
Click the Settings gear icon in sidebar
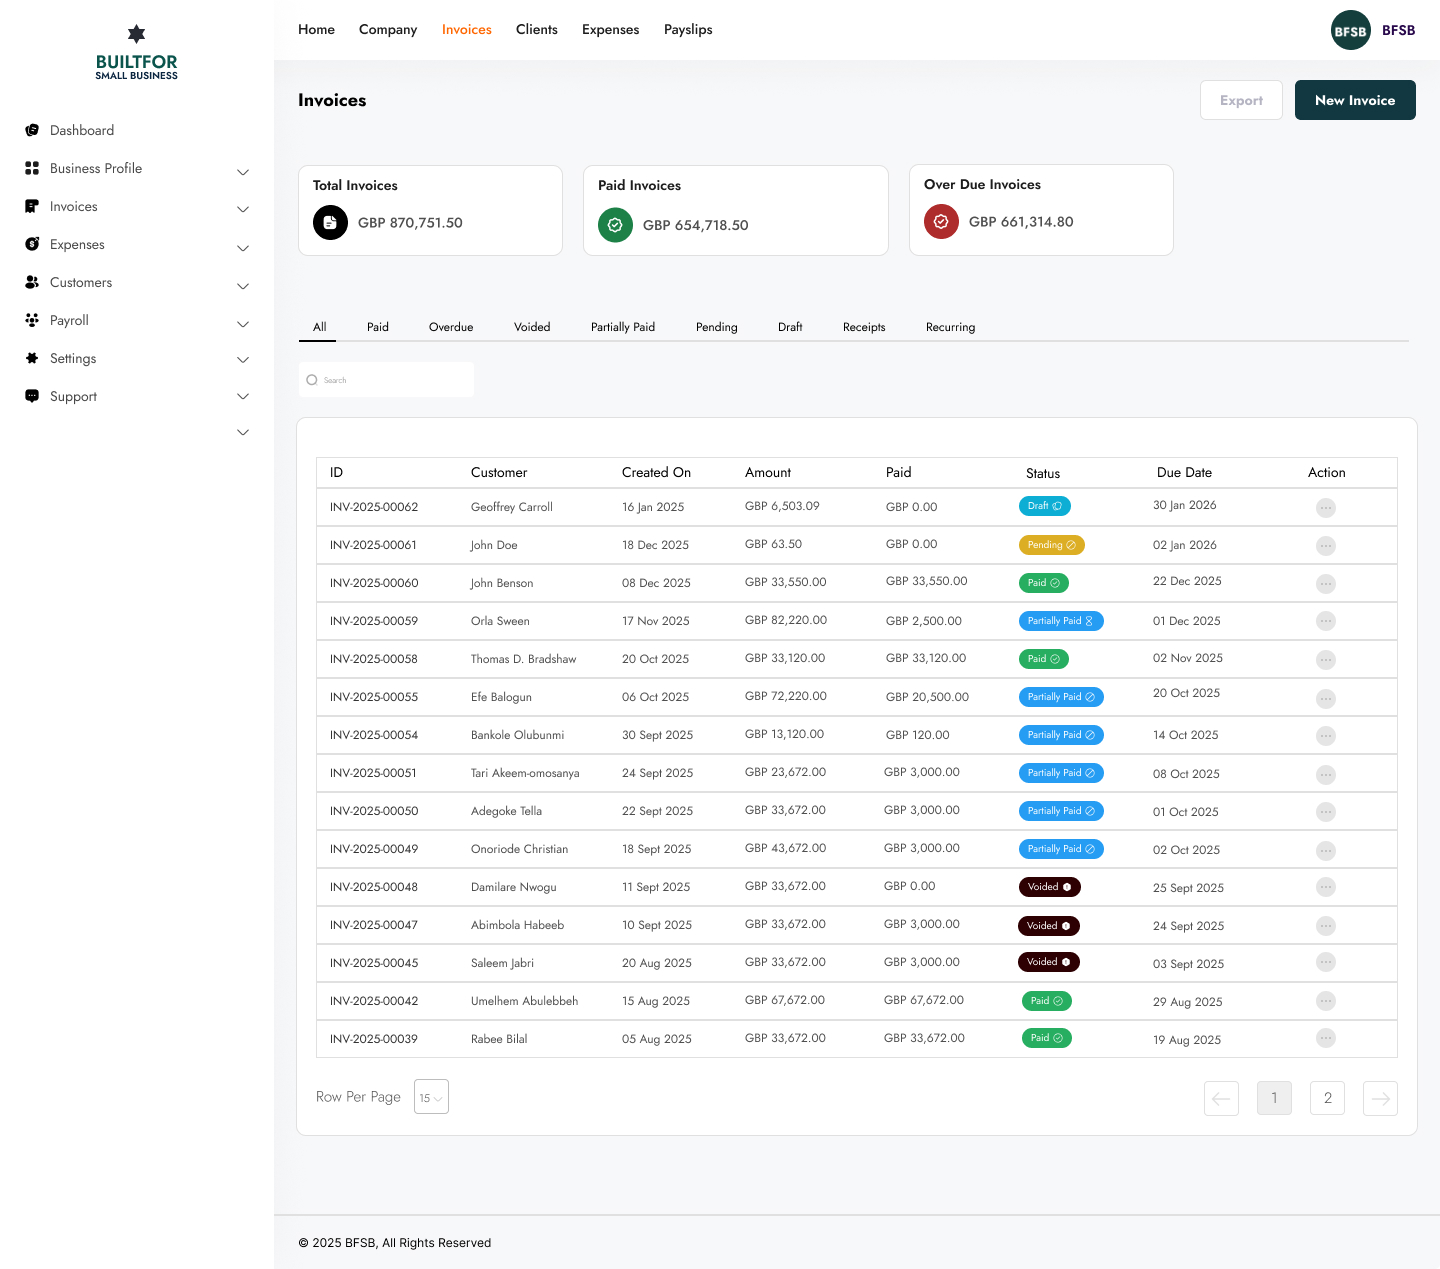click(x=32, y=358)
